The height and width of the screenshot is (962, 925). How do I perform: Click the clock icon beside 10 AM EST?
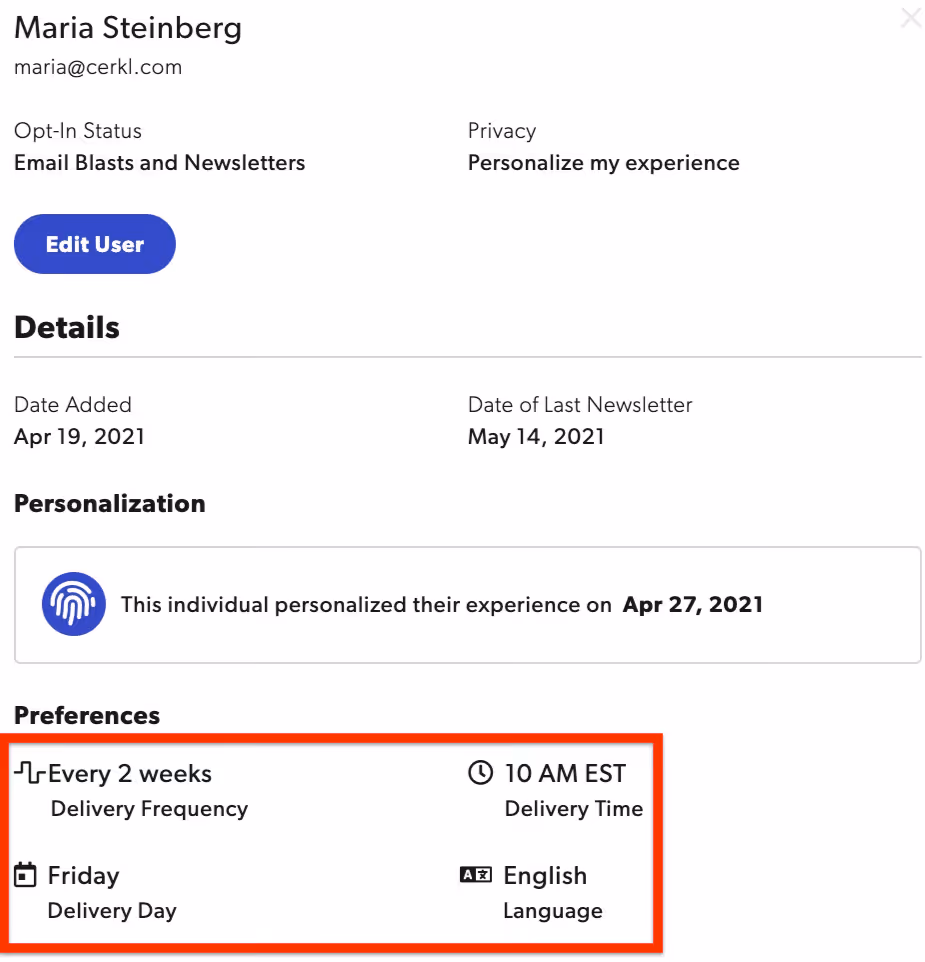point(480,772)
